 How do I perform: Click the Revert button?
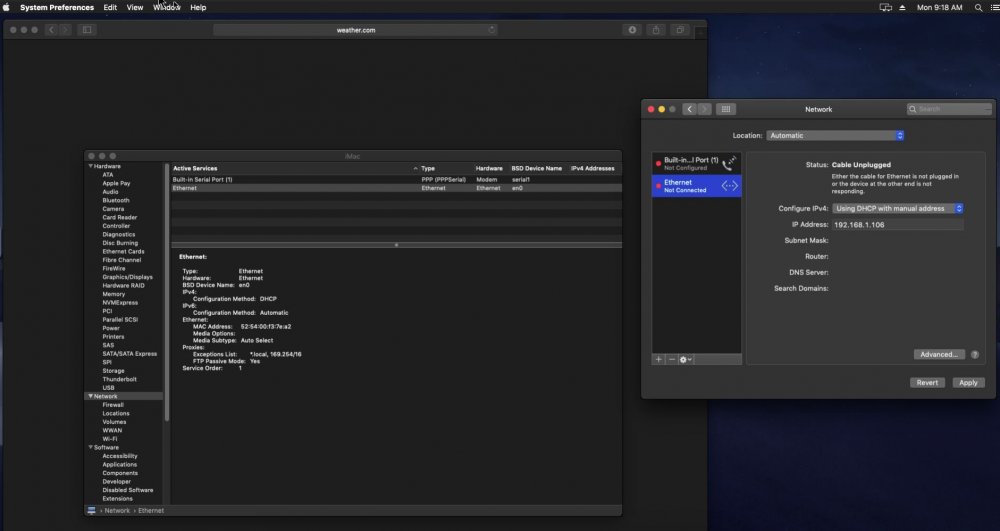click(x=927, y=382)
